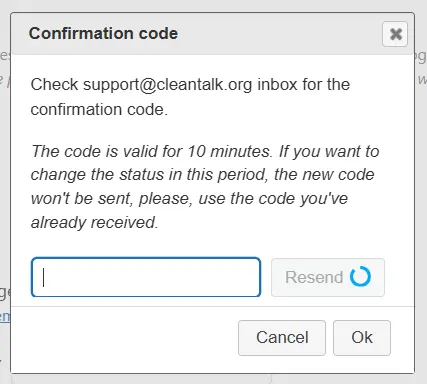Confirm the code with Ok
This screenshot has width=427, height=384.
[x=362, y=338]
